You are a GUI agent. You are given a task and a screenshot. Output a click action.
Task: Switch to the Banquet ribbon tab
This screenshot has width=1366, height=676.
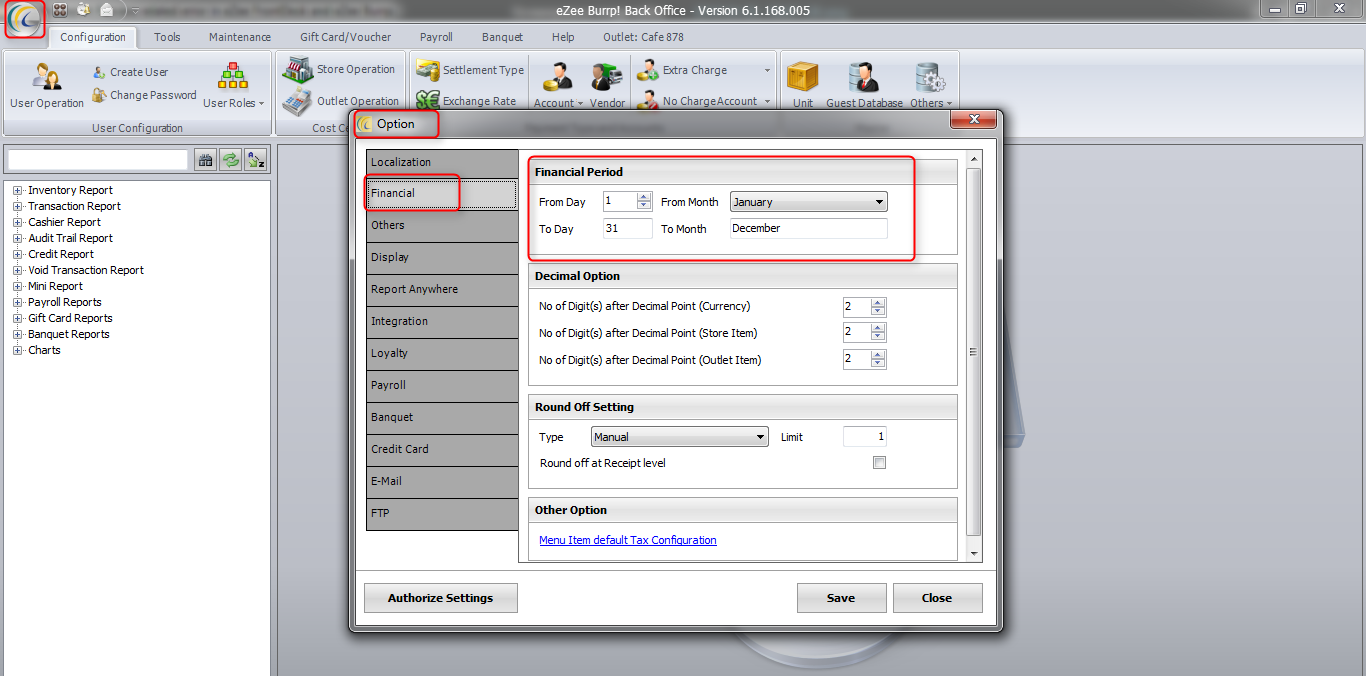pos(502,37)
